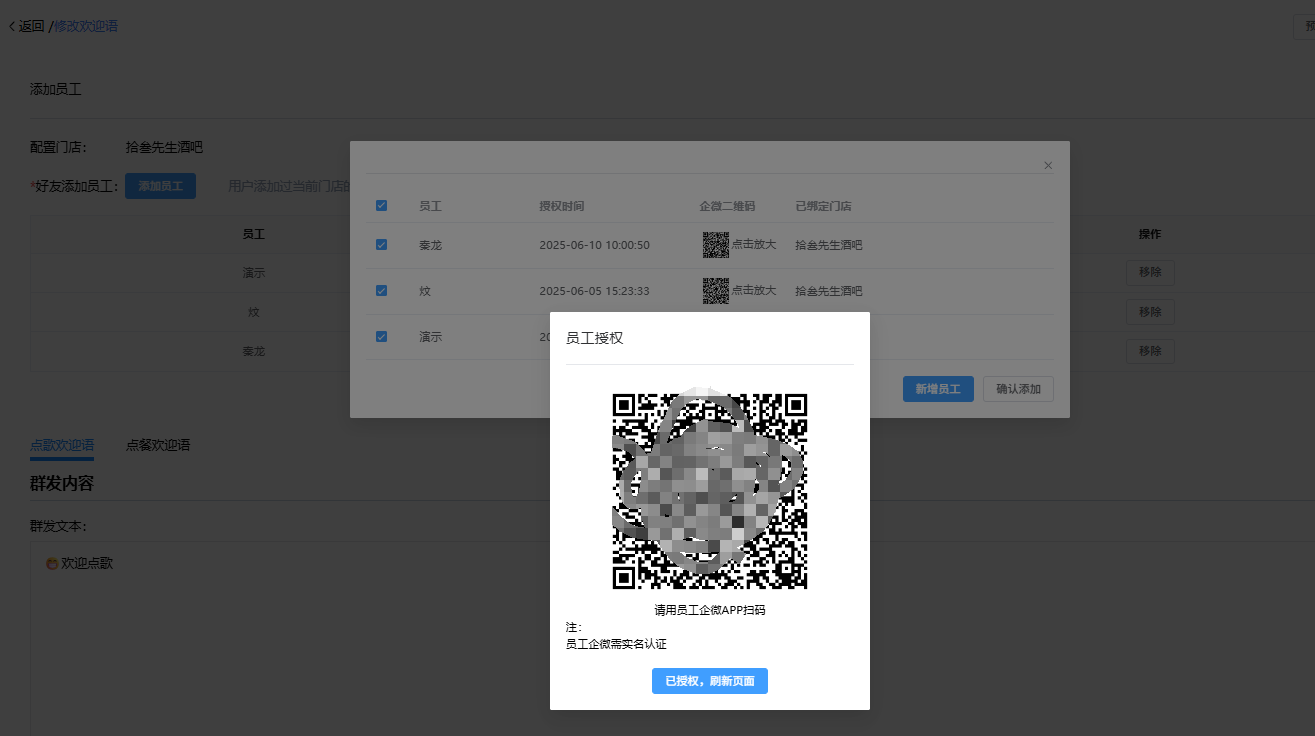Click the 群发内容 heading
Screen dimensions: 1315x736
[62, 484]
